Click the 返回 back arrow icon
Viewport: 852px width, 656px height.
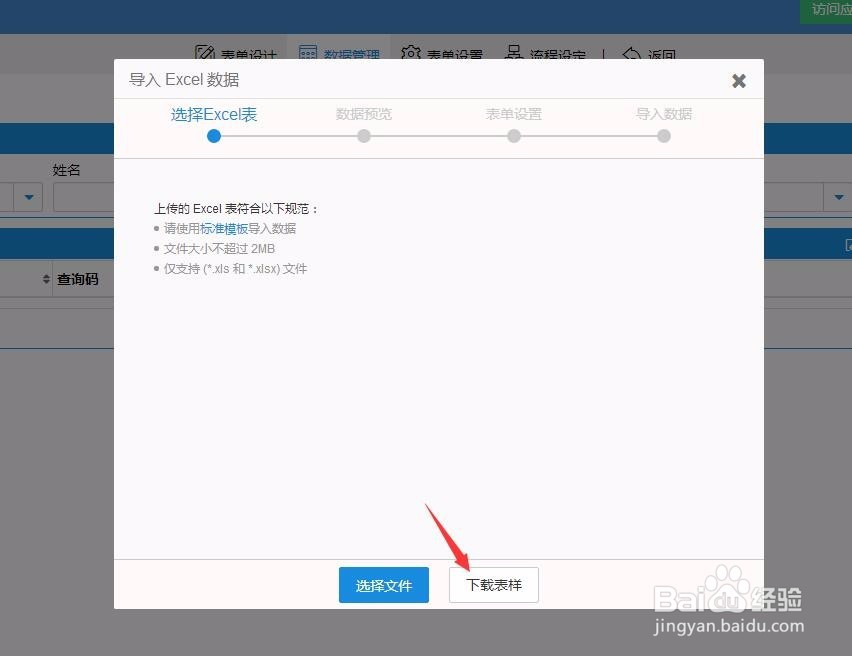[631, 53]
